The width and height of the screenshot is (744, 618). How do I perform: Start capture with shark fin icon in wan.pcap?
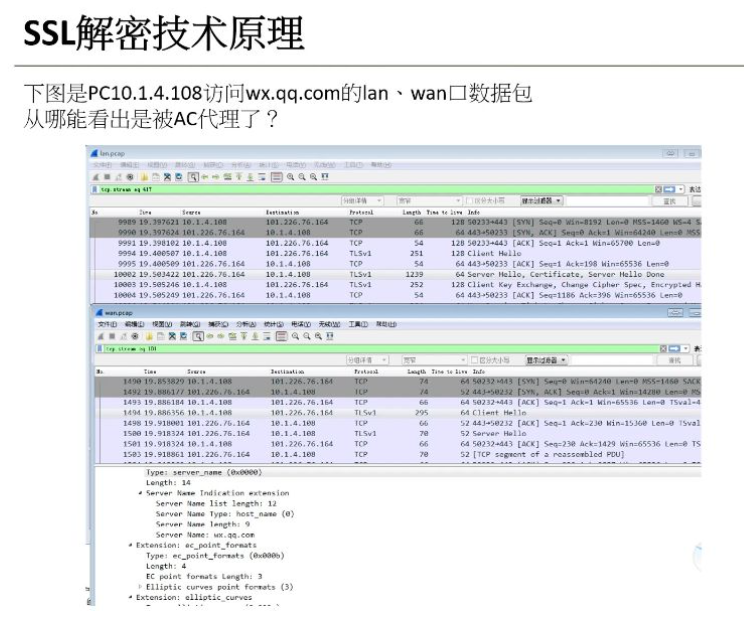click(x=100, y=336)
